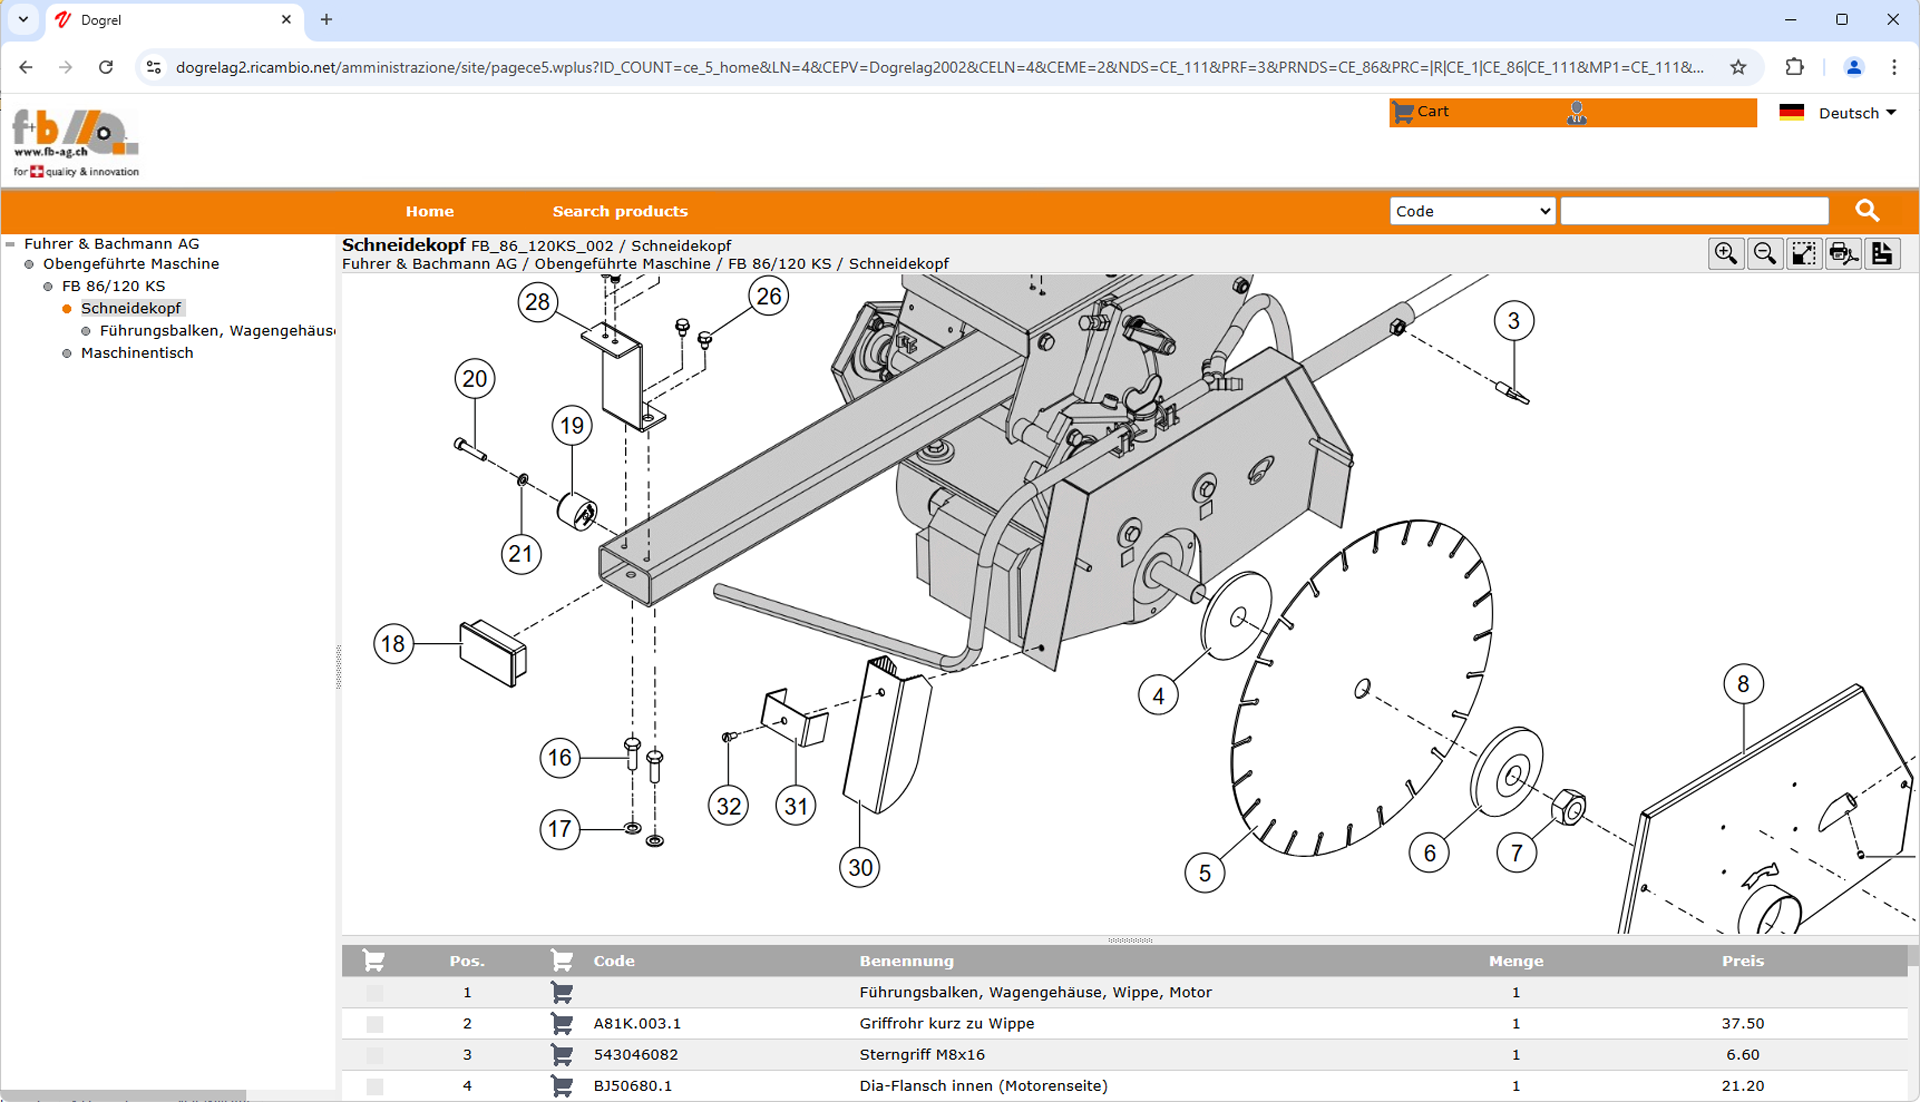Select callout number 16 in the diagram

[560, 758]
